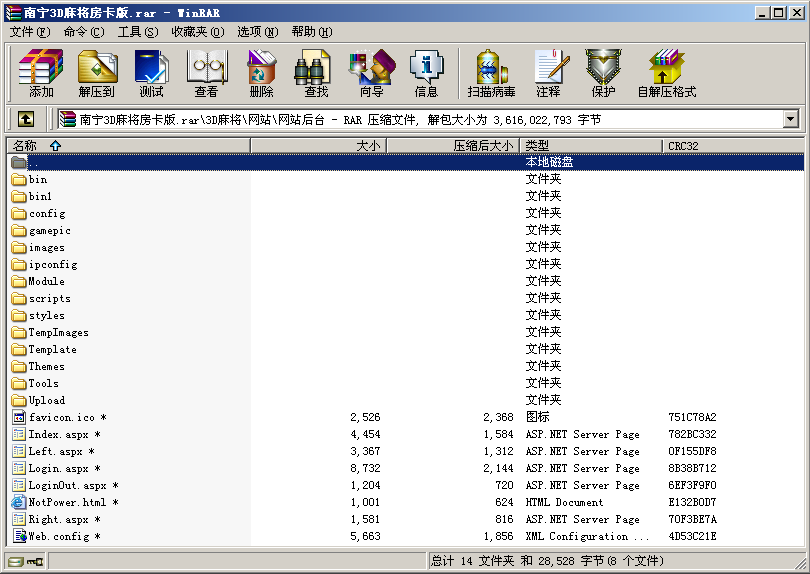Screen dimensions: 810x574
Task: Go up one folder level button
Action: coord(26,119)
